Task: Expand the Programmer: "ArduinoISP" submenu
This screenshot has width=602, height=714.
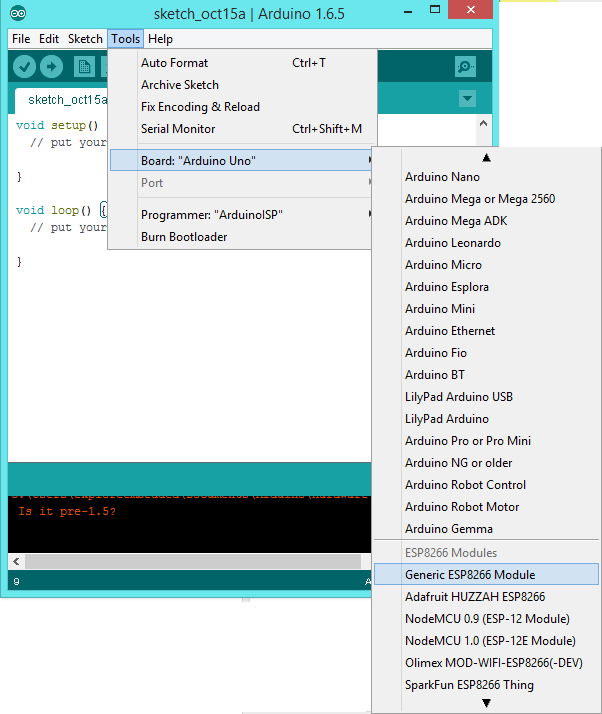Action: tap(241, 214)
